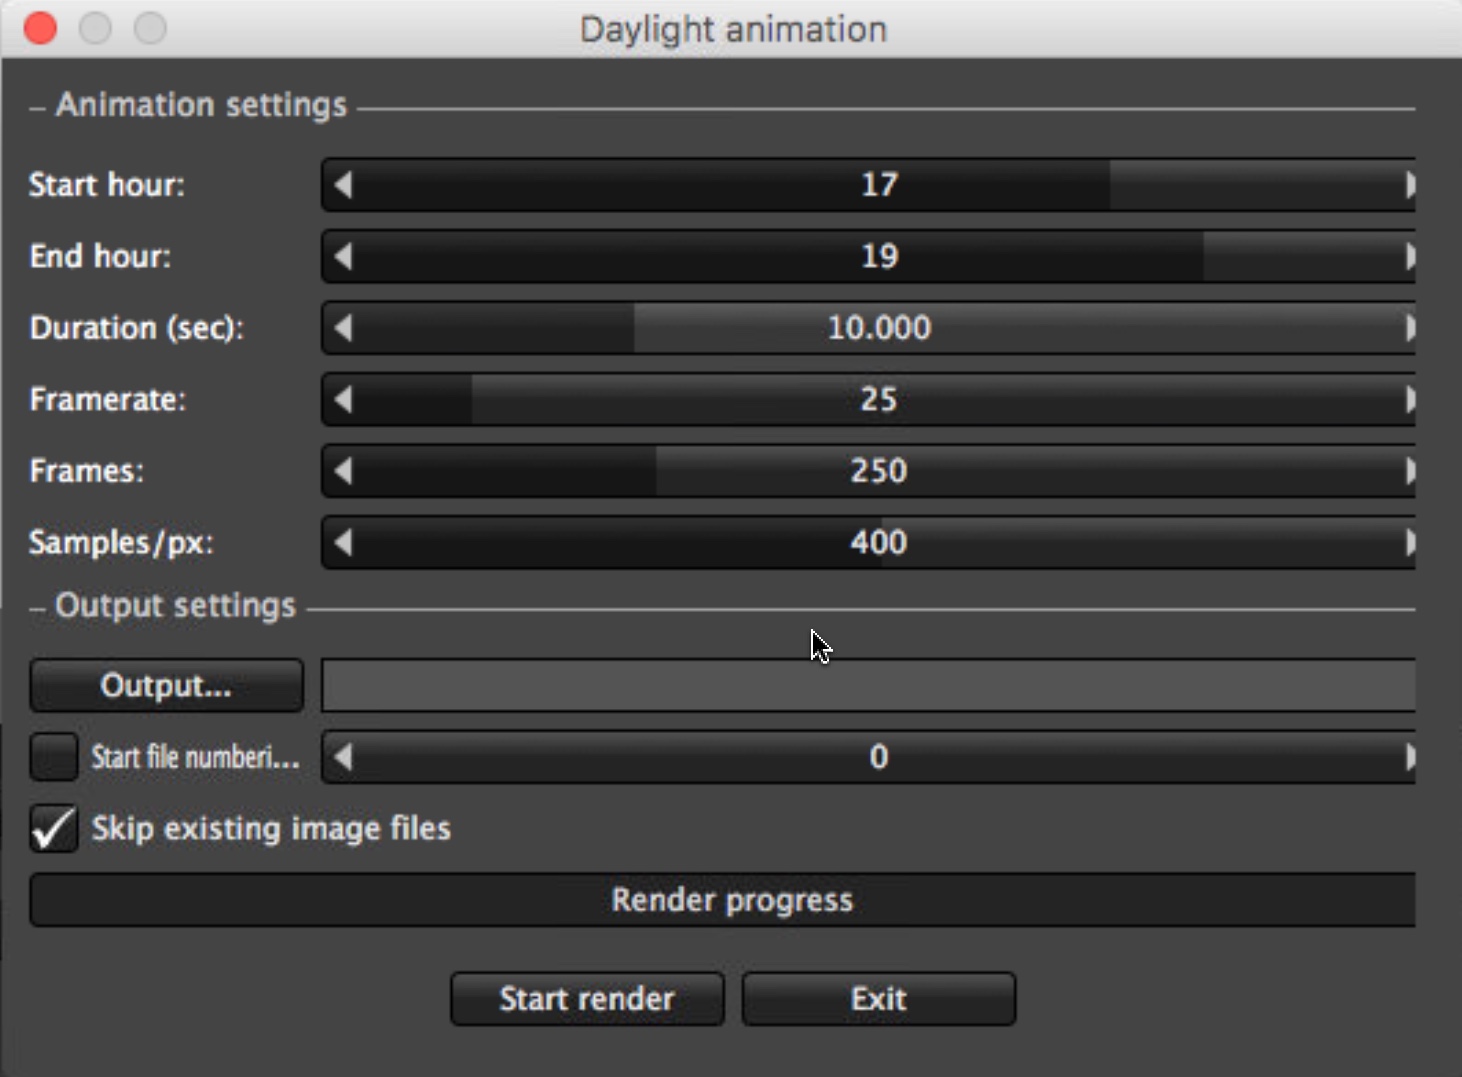Increase Samples/px using the right arrow

tap(1408, 543)
